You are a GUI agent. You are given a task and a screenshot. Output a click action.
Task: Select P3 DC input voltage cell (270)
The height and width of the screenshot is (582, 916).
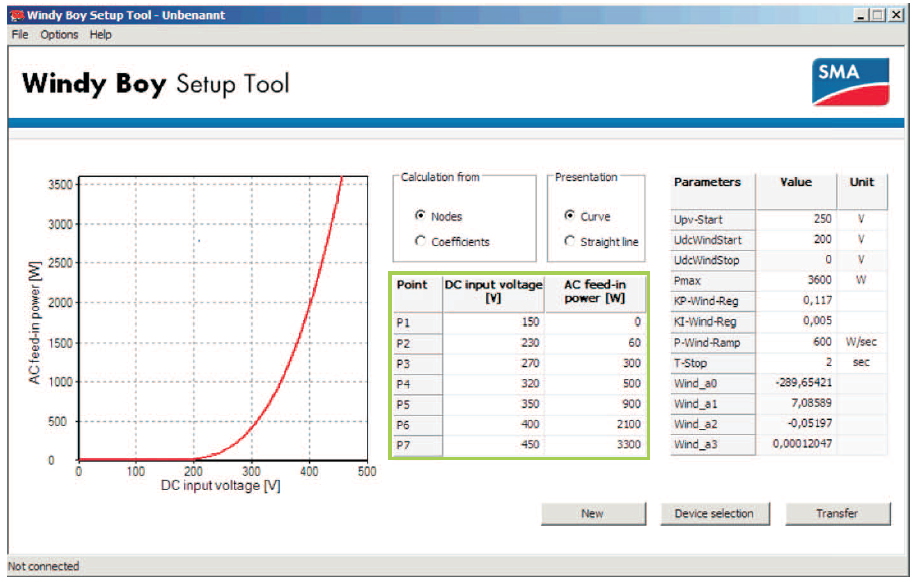[494, 363]
